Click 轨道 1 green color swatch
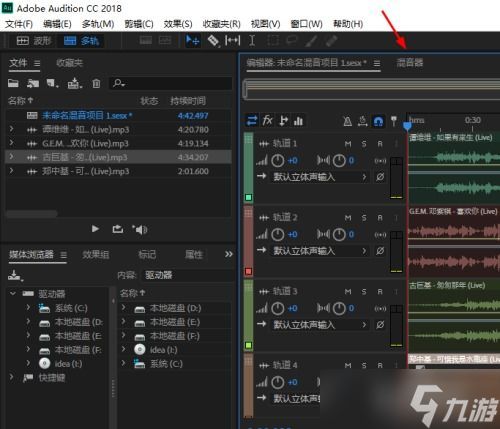 click(x=248, y=197)
